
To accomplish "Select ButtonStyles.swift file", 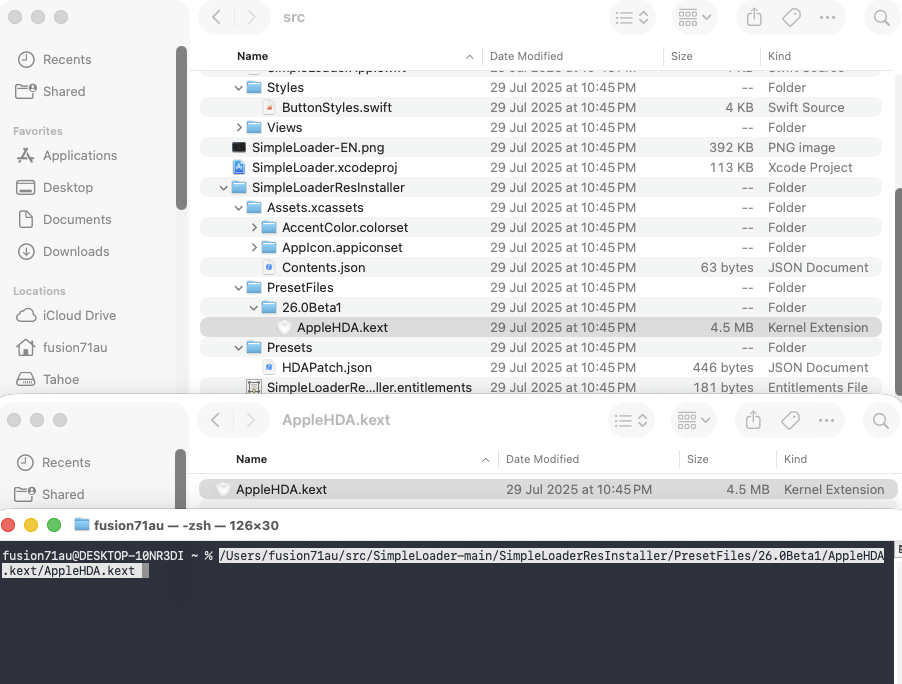I will coord(541,108).
